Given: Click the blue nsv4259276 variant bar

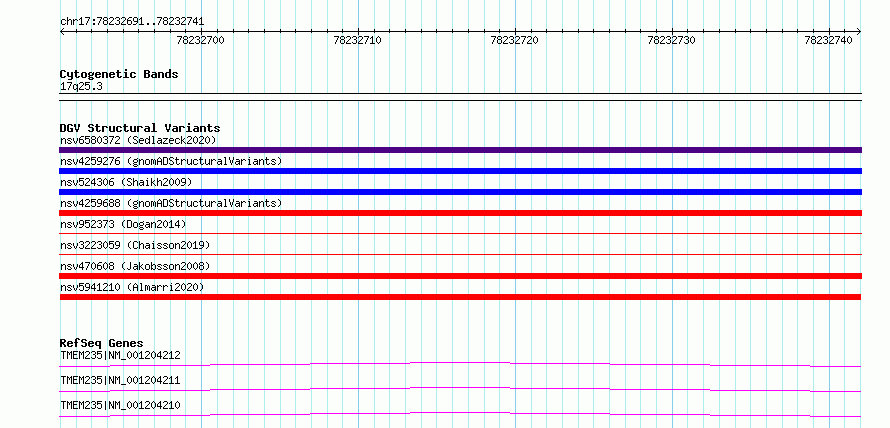Looking at the screenshot, I should click(x=460, y=171).
